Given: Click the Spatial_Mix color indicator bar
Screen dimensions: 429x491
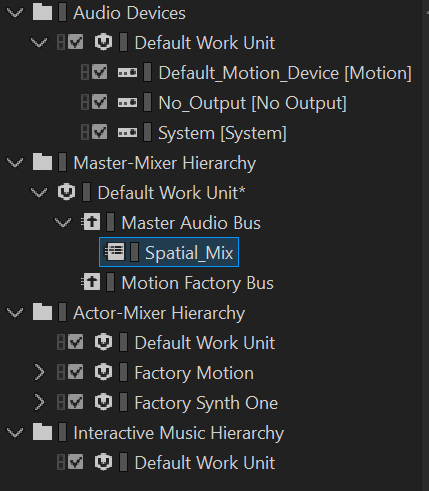Looking at the screenshot, I should pyautogui.click(x=134, y=252).
